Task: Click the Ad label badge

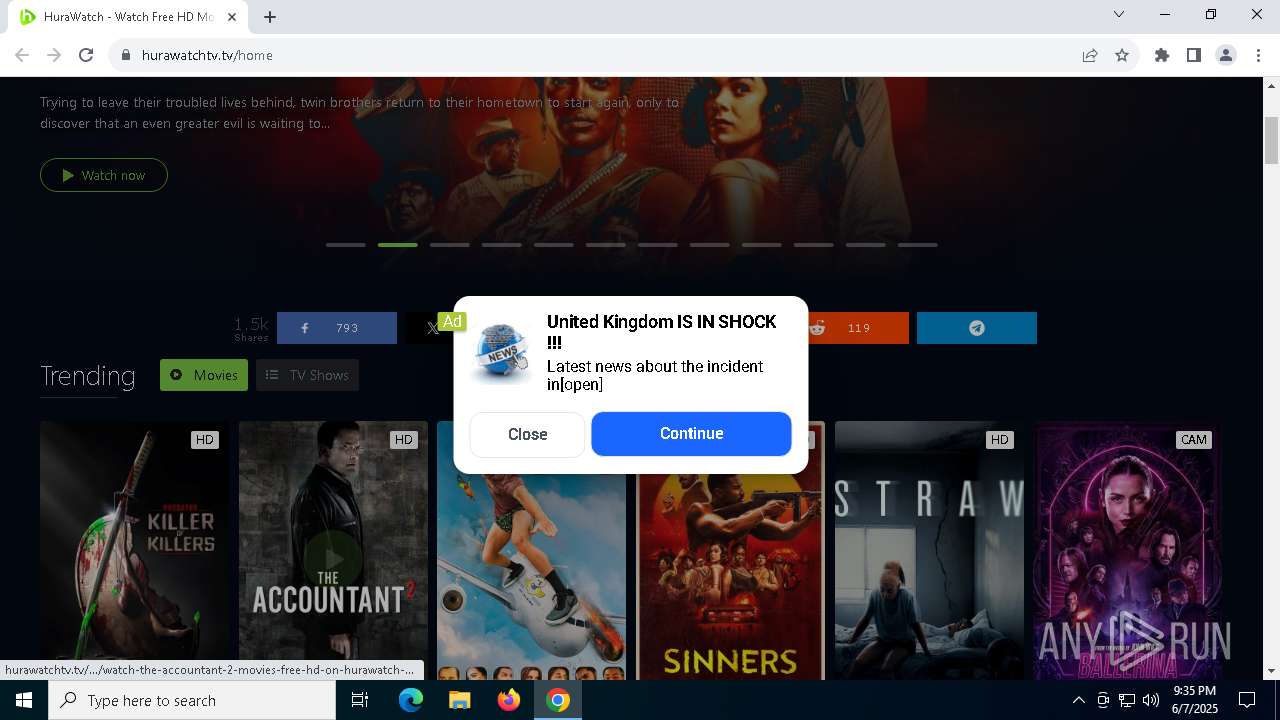Action: point(452,321)
